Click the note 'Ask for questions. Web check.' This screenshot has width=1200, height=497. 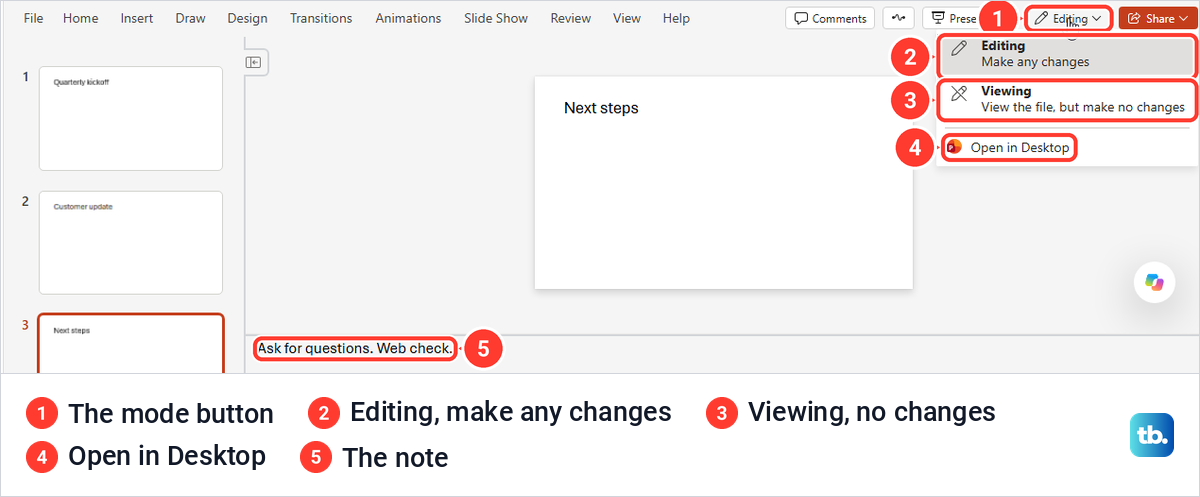[355, 348]
